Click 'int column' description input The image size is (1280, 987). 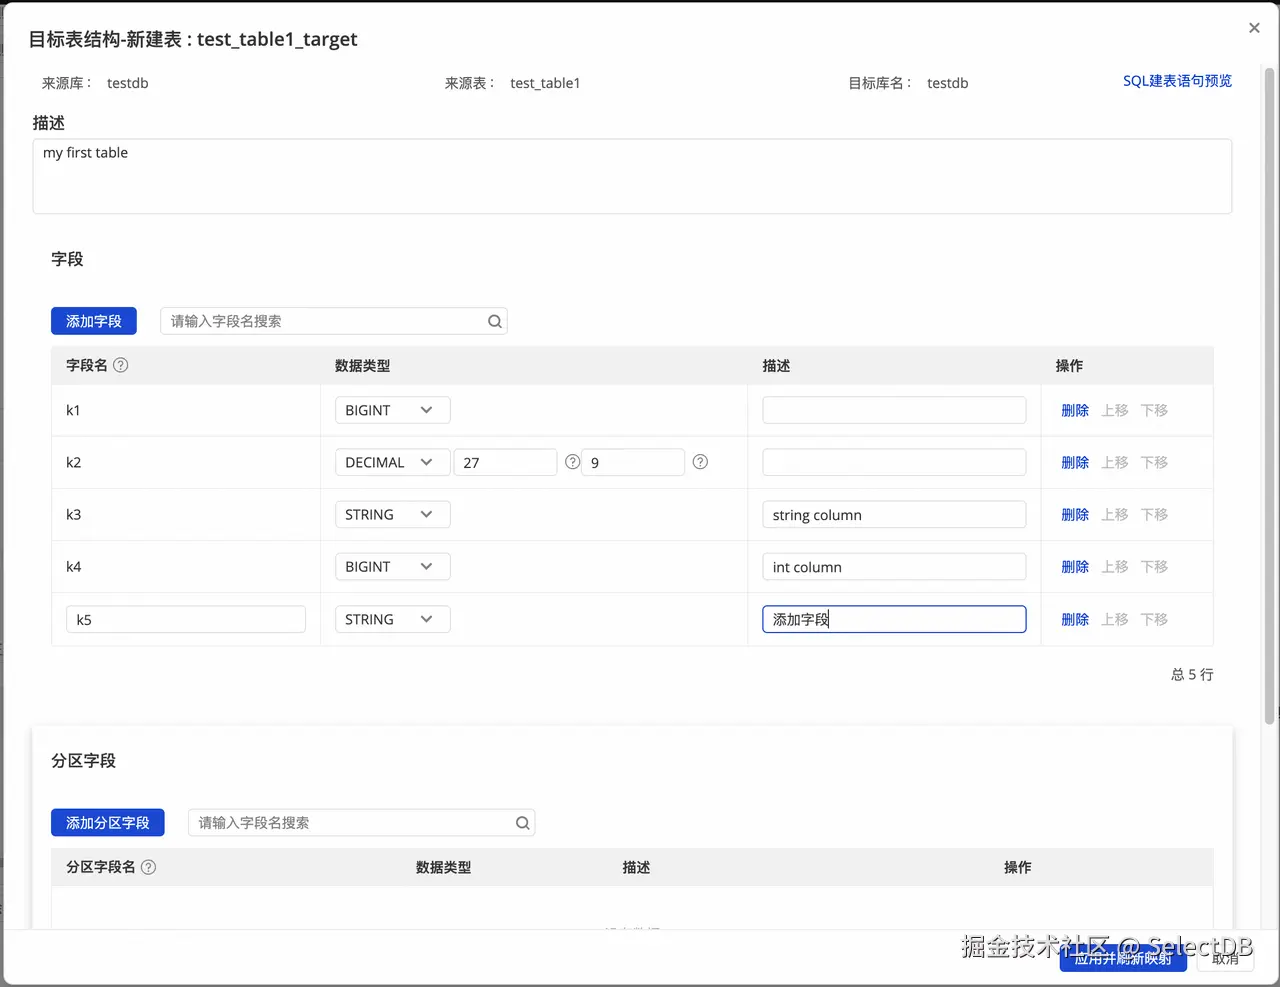pos(894,566)
